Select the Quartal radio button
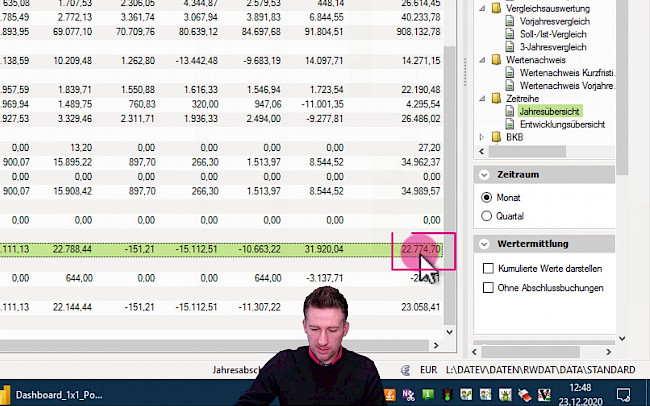 pyautogui.click(x=487, y=216)
